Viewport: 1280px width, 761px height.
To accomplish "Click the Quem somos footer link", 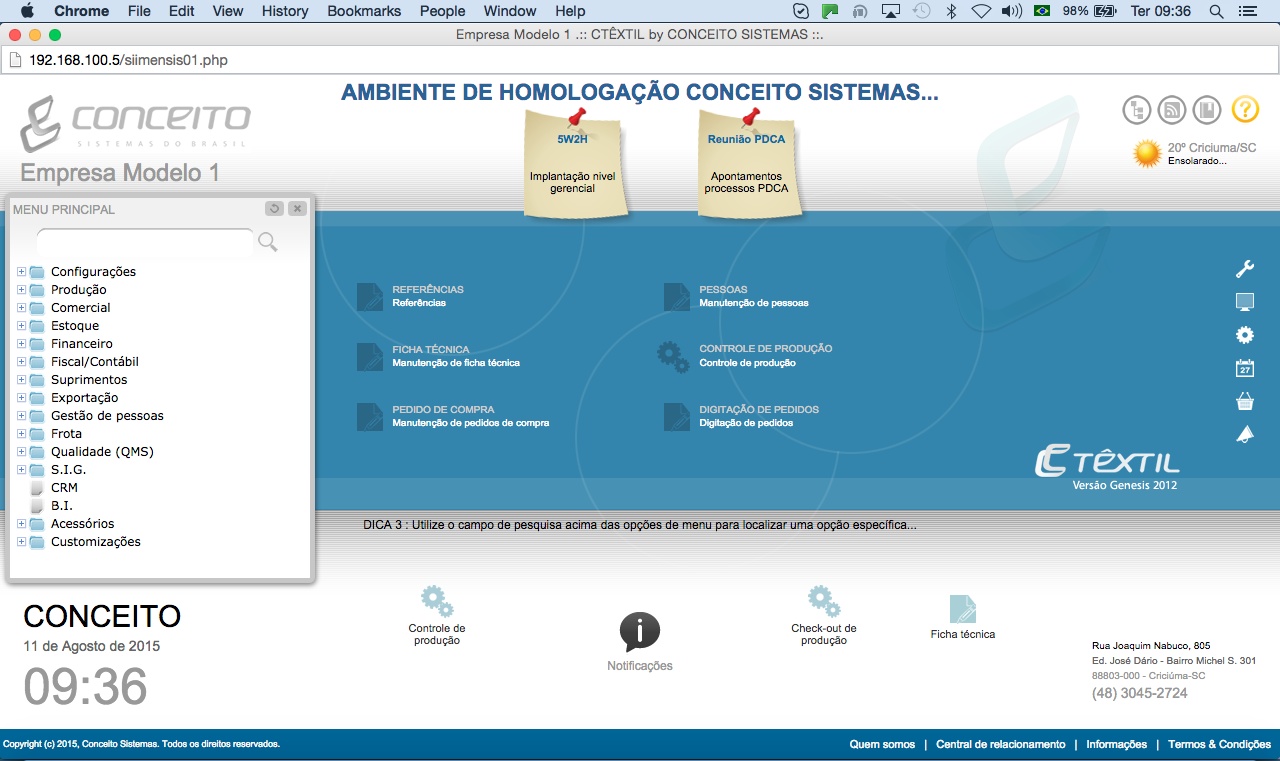I will click(882, 744).
